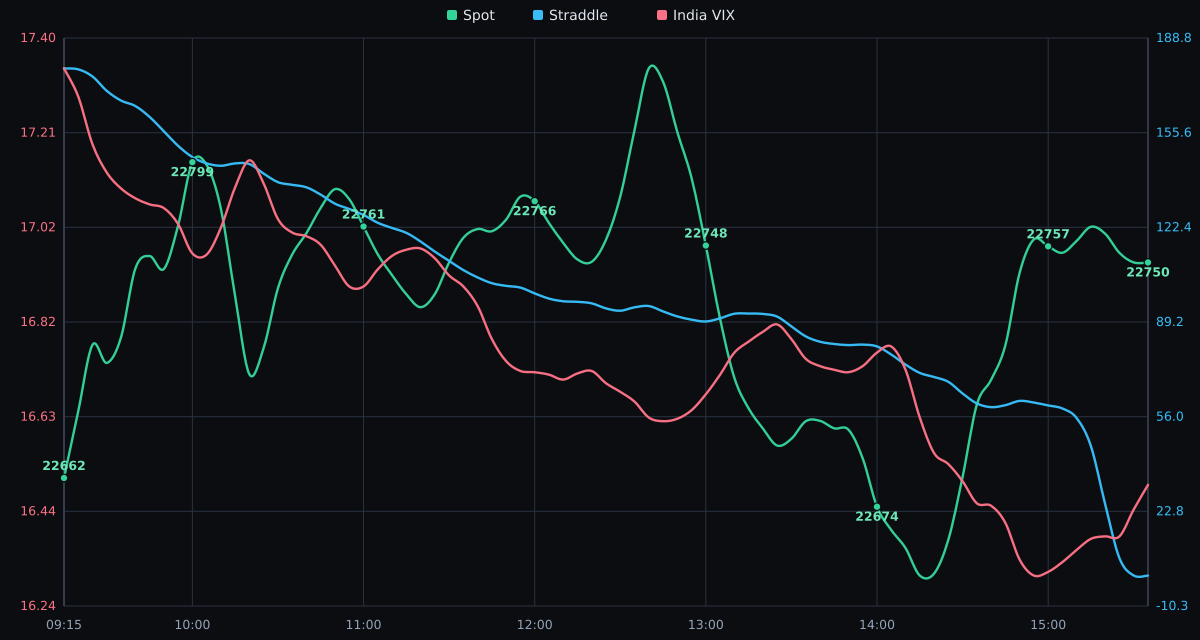Click the 89.2 straddle axis value
Image resolution: width=1200 pixels, height=640 pixels.
1170,322
